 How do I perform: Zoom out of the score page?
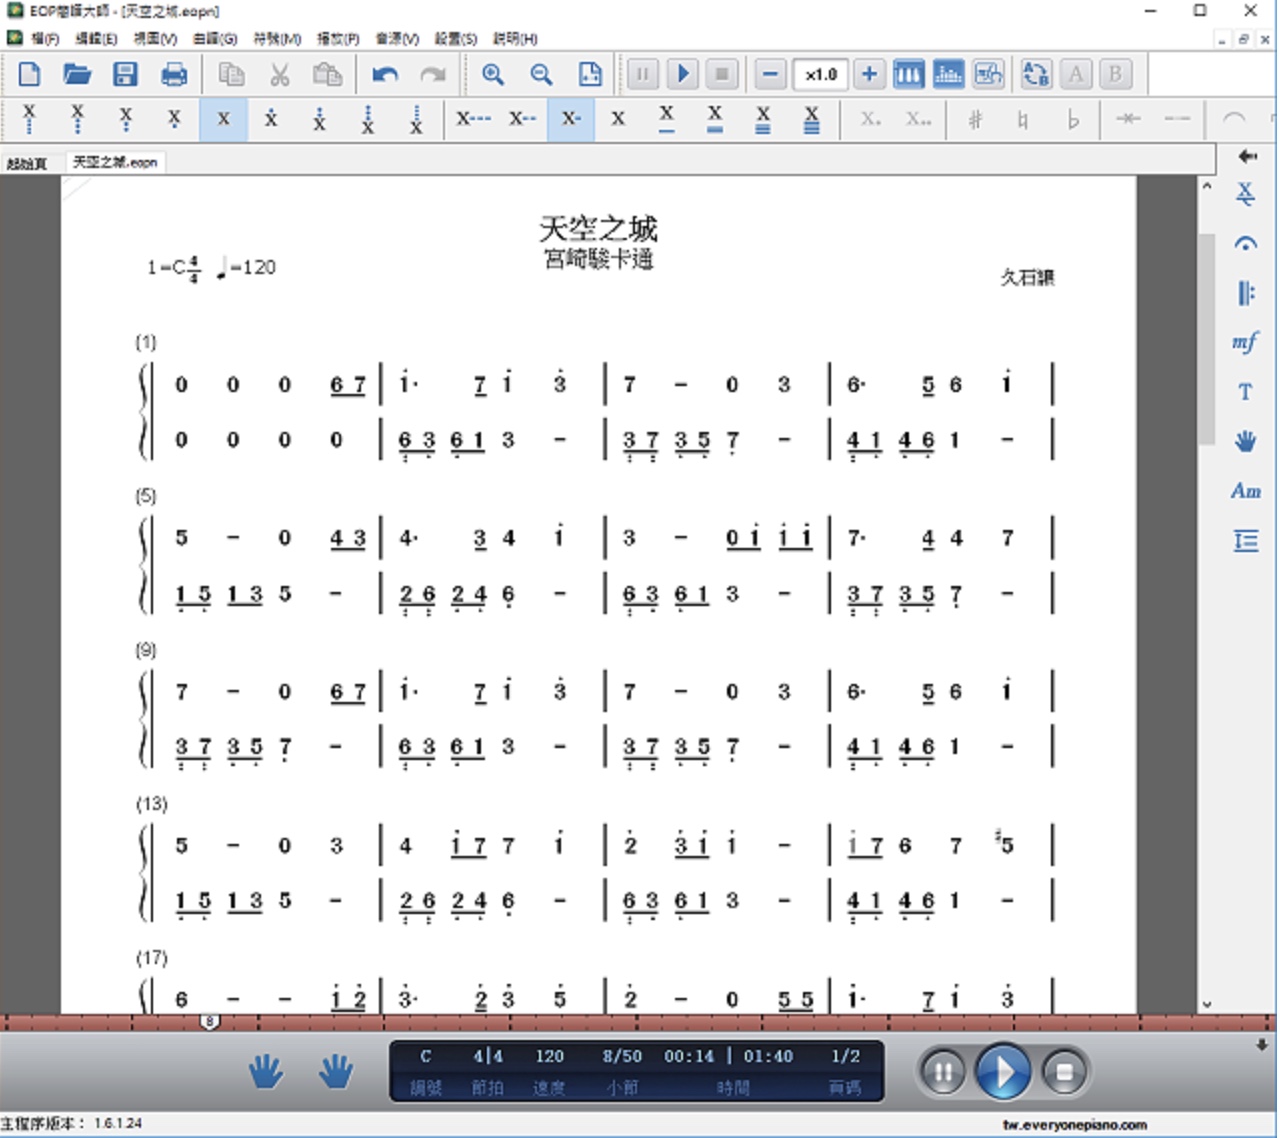(x=541, y=74)
